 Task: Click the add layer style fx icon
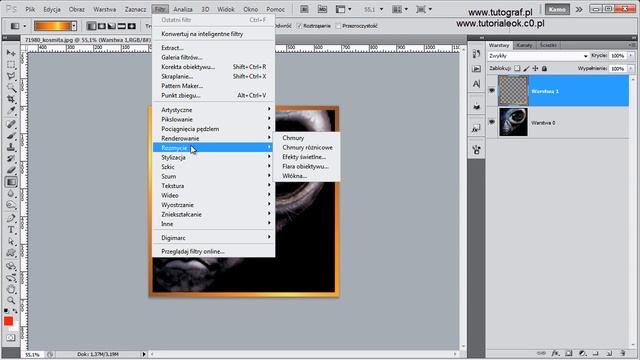[x=555, y=353]
